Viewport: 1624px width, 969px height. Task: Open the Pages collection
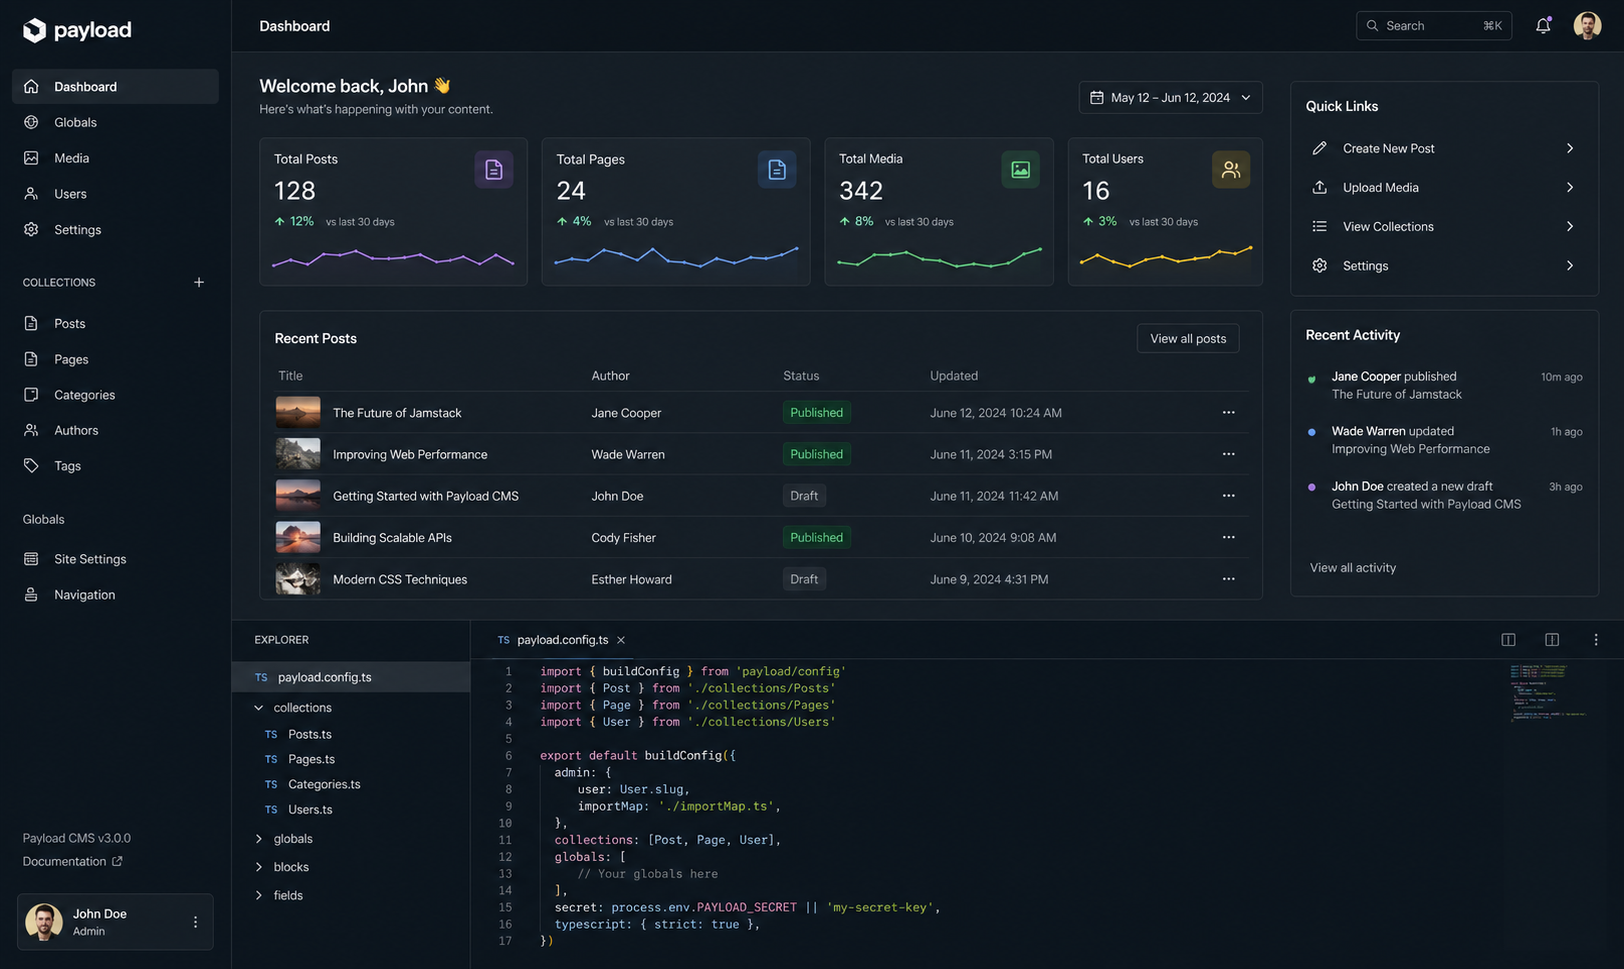point(115,359)
